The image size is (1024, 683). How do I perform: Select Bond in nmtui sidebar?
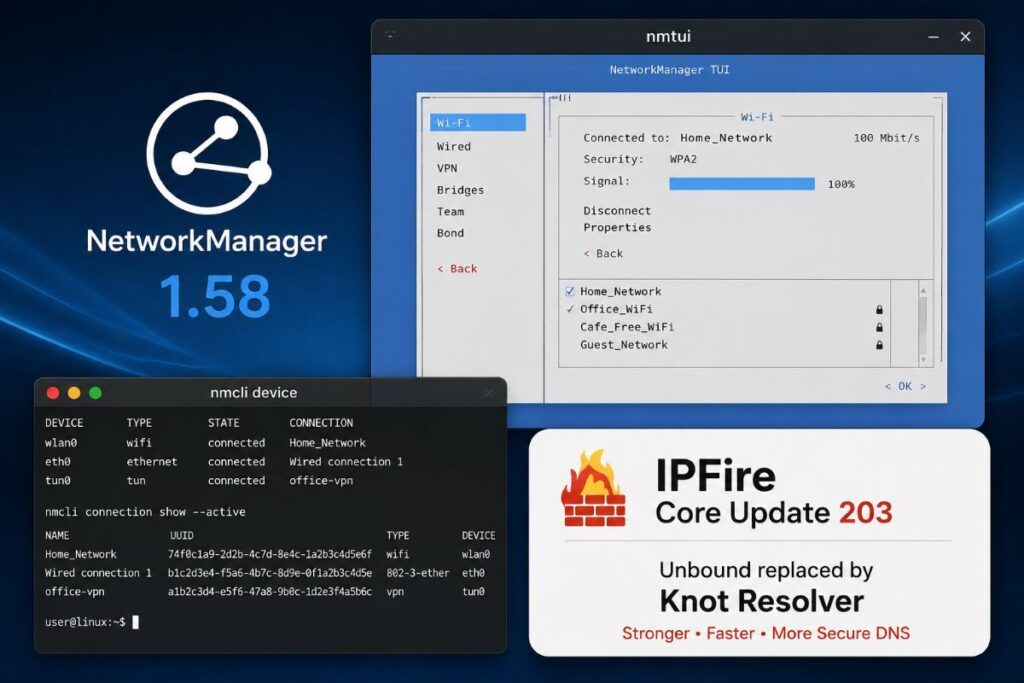[x=451, y=233]
